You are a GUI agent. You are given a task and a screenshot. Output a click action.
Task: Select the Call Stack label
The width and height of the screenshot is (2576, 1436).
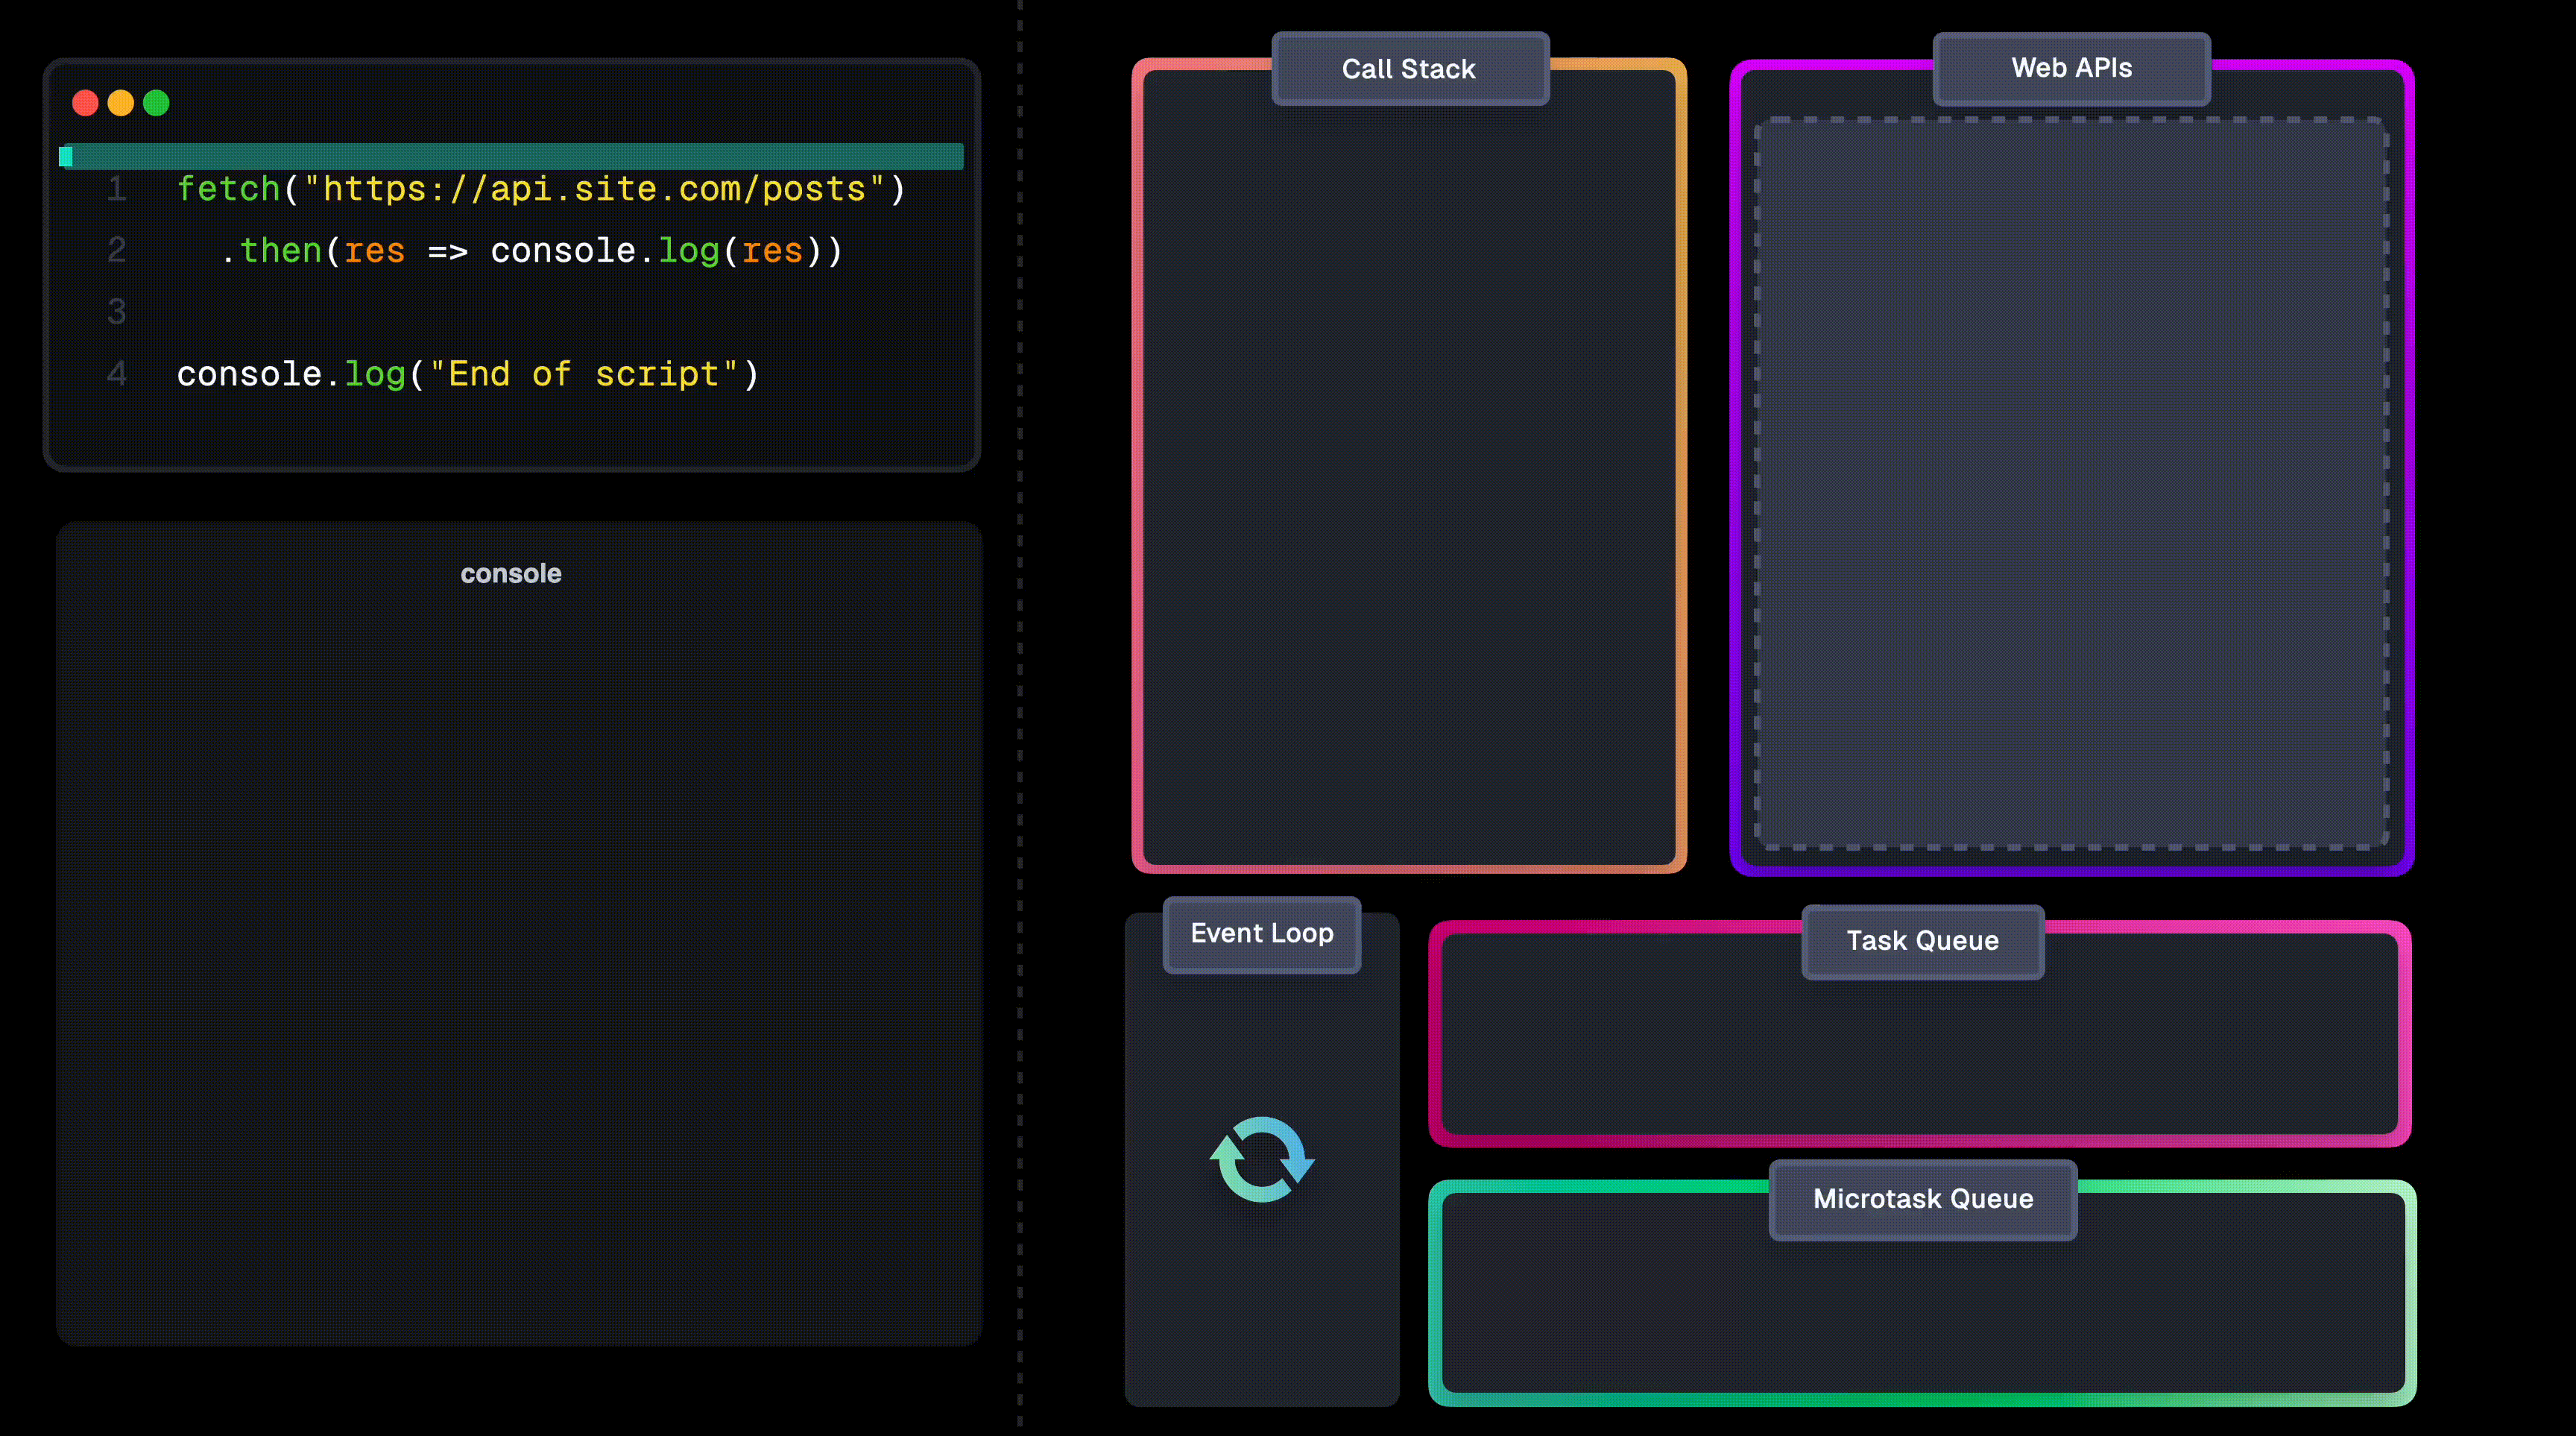[1409, 69]
